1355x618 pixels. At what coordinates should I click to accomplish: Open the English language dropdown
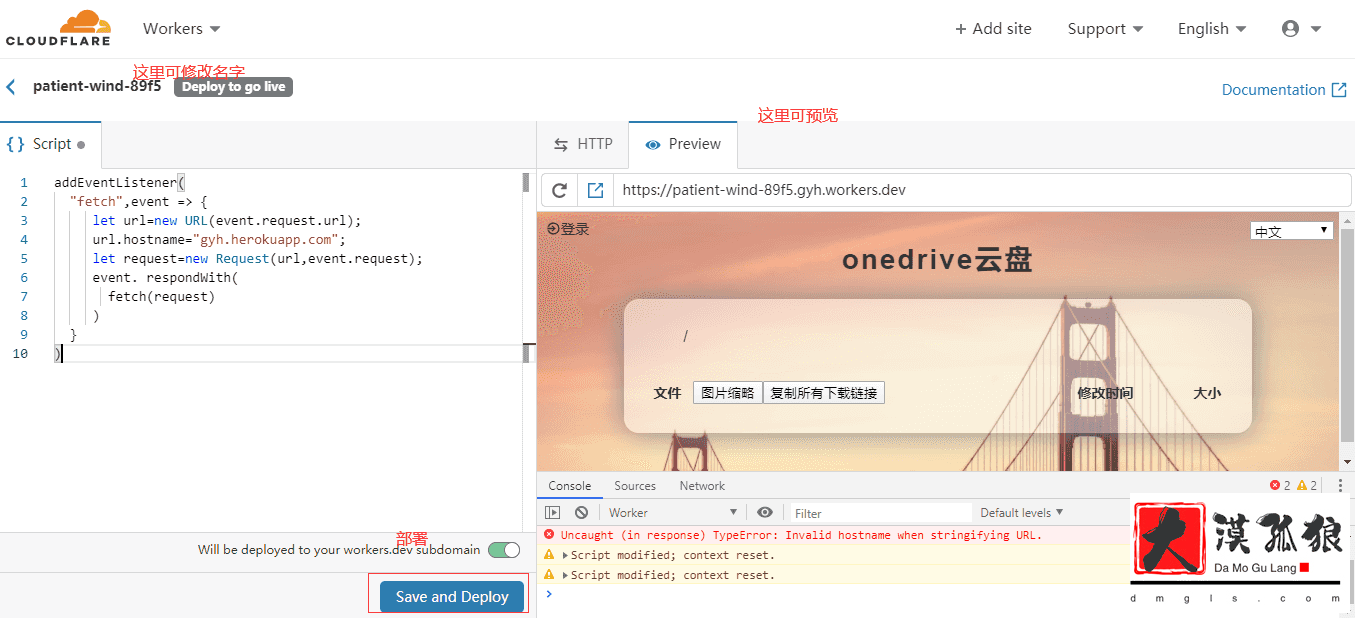pyautogui.click(x=1210, y=28)
